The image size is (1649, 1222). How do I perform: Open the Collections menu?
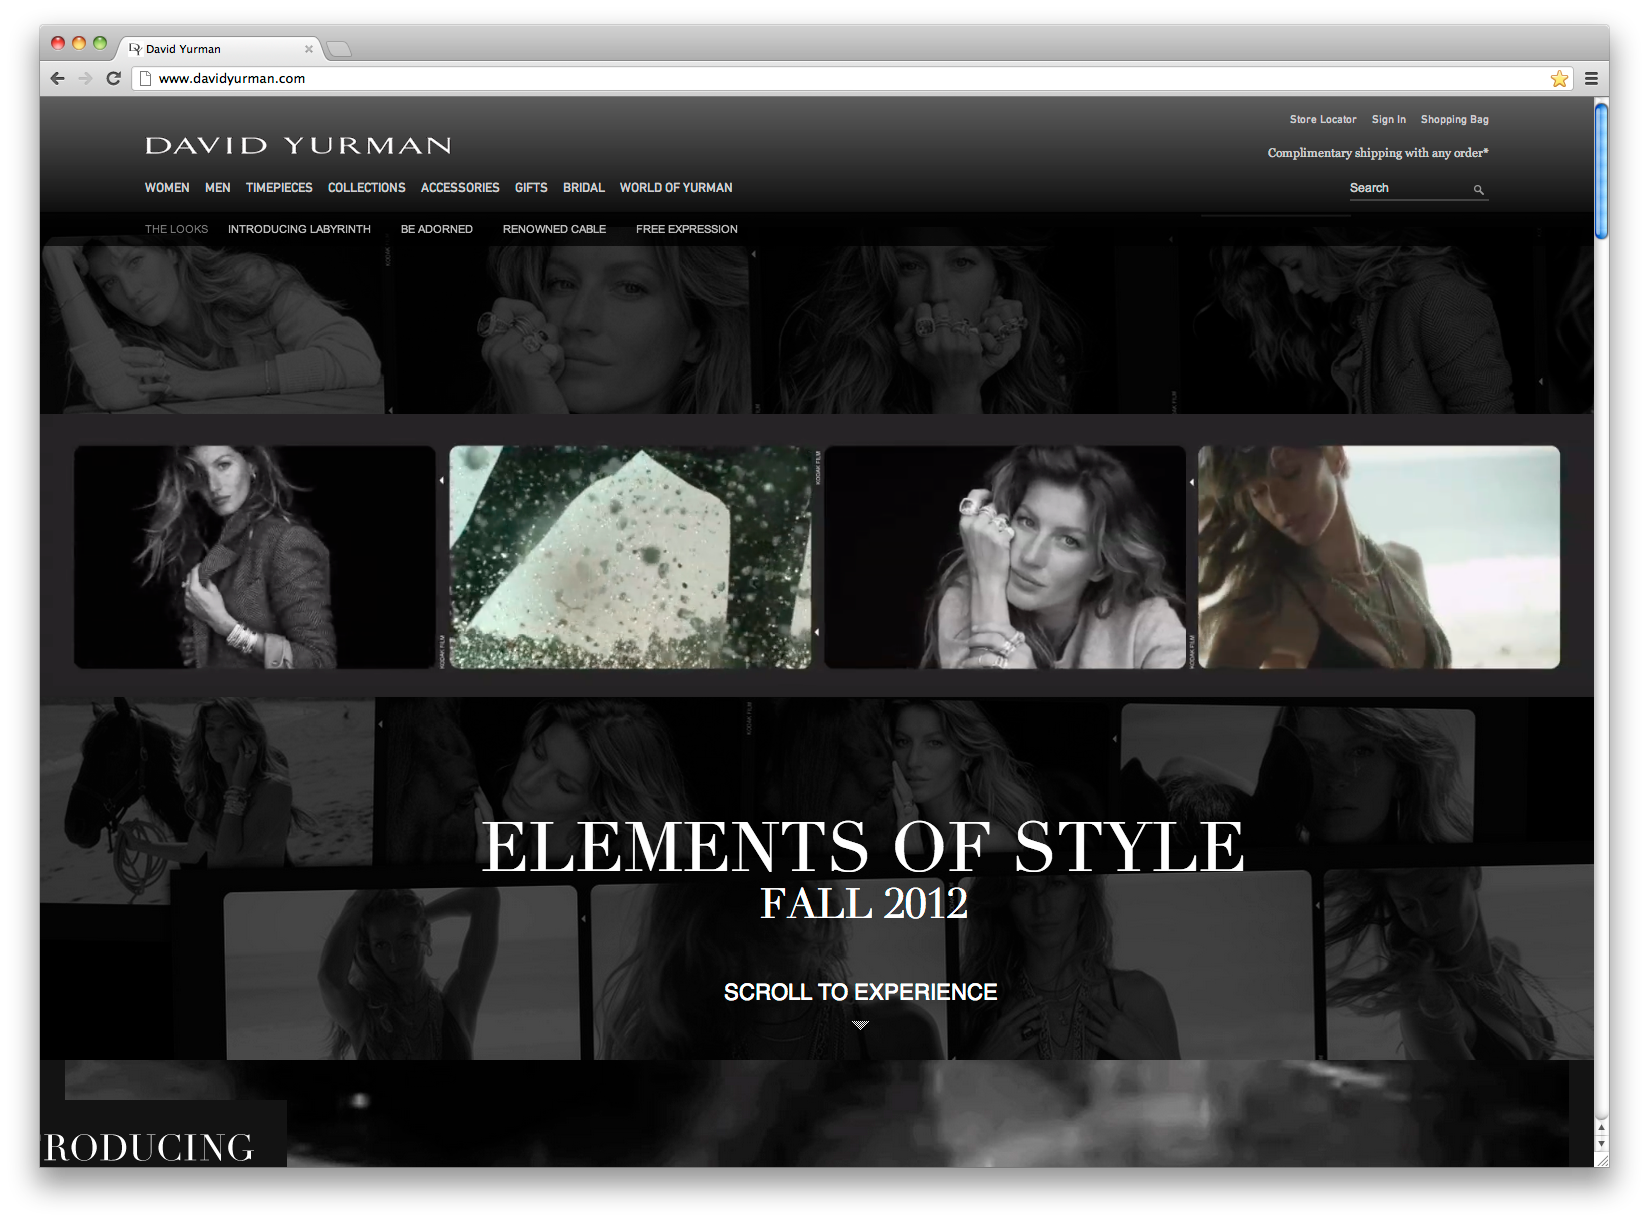click(x=367, y=188)
